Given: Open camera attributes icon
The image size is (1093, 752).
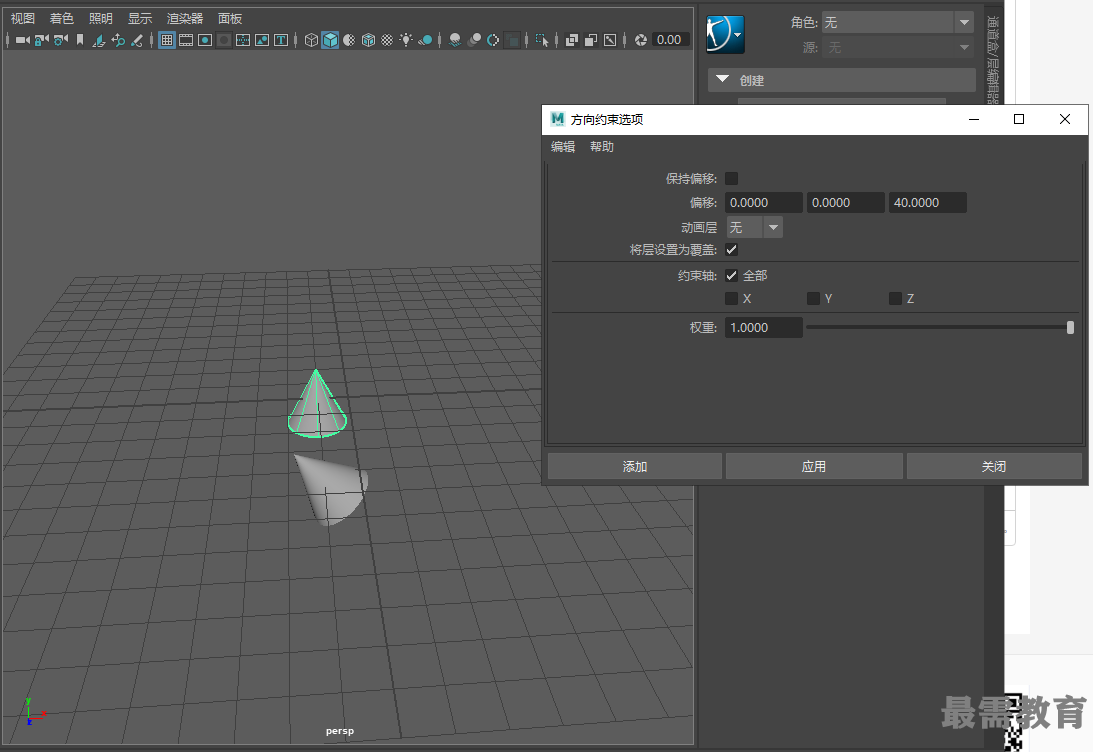Looking at the screenshot, I should coord(61,40).
